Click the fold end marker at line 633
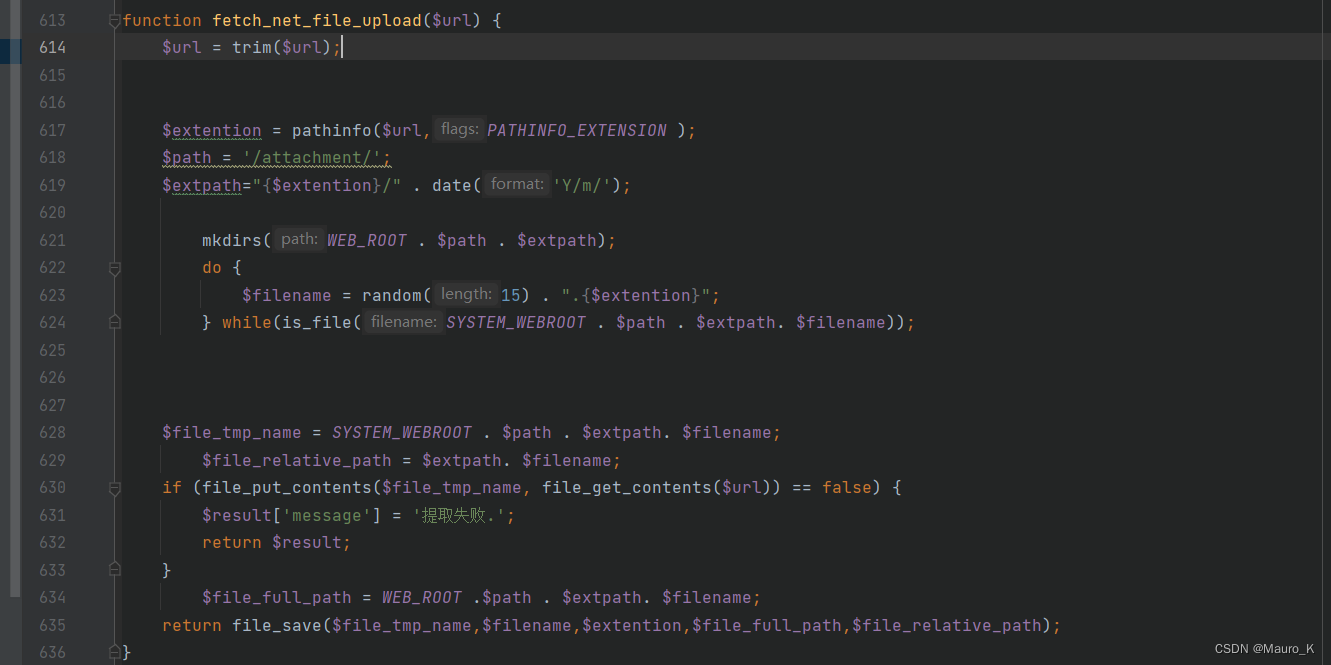This screenshot has height=665, width=1331. [114, 569]
